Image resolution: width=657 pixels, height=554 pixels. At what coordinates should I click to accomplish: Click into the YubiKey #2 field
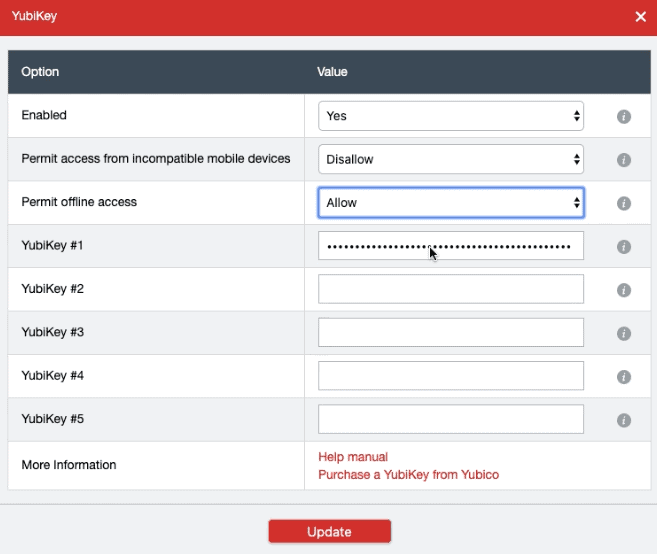pyautogui.click(x=451, y=289)
